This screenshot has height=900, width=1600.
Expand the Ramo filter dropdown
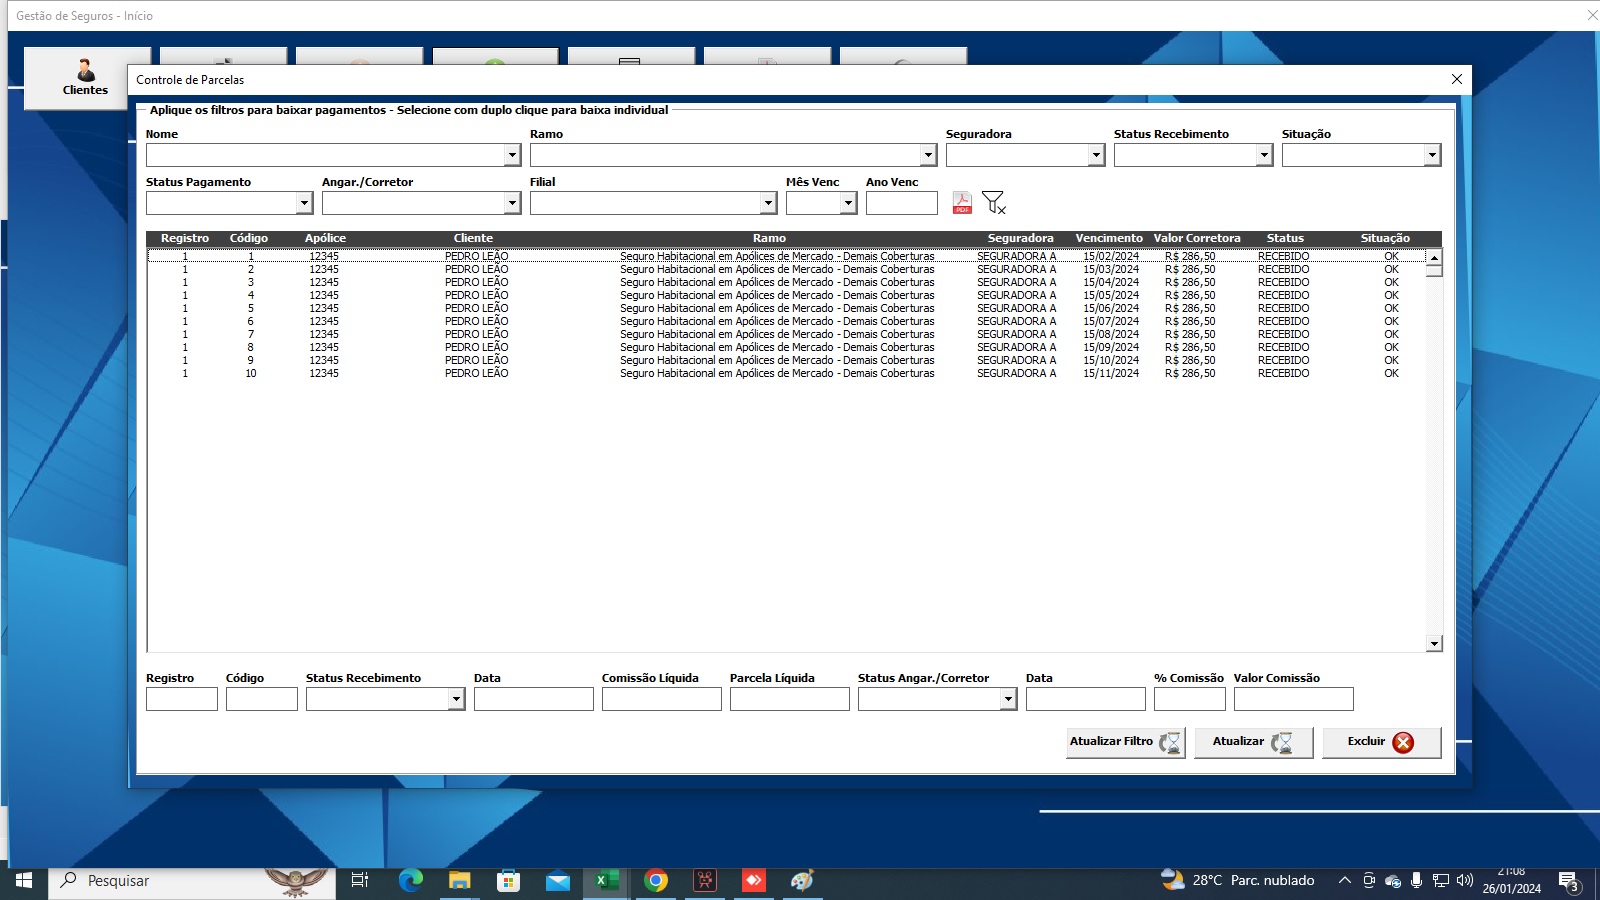(x=928, y=155)
